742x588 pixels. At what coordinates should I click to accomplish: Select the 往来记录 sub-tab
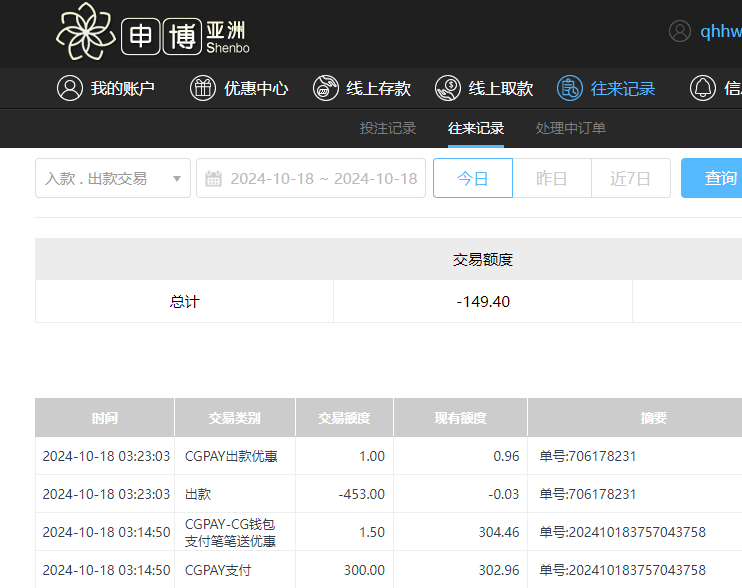tap(476, 128)
